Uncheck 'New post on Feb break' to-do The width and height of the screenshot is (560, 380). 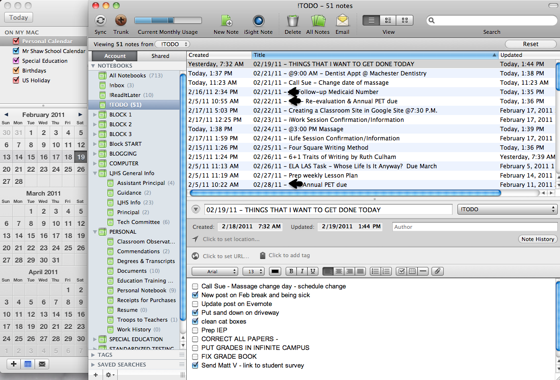point(195,295)
